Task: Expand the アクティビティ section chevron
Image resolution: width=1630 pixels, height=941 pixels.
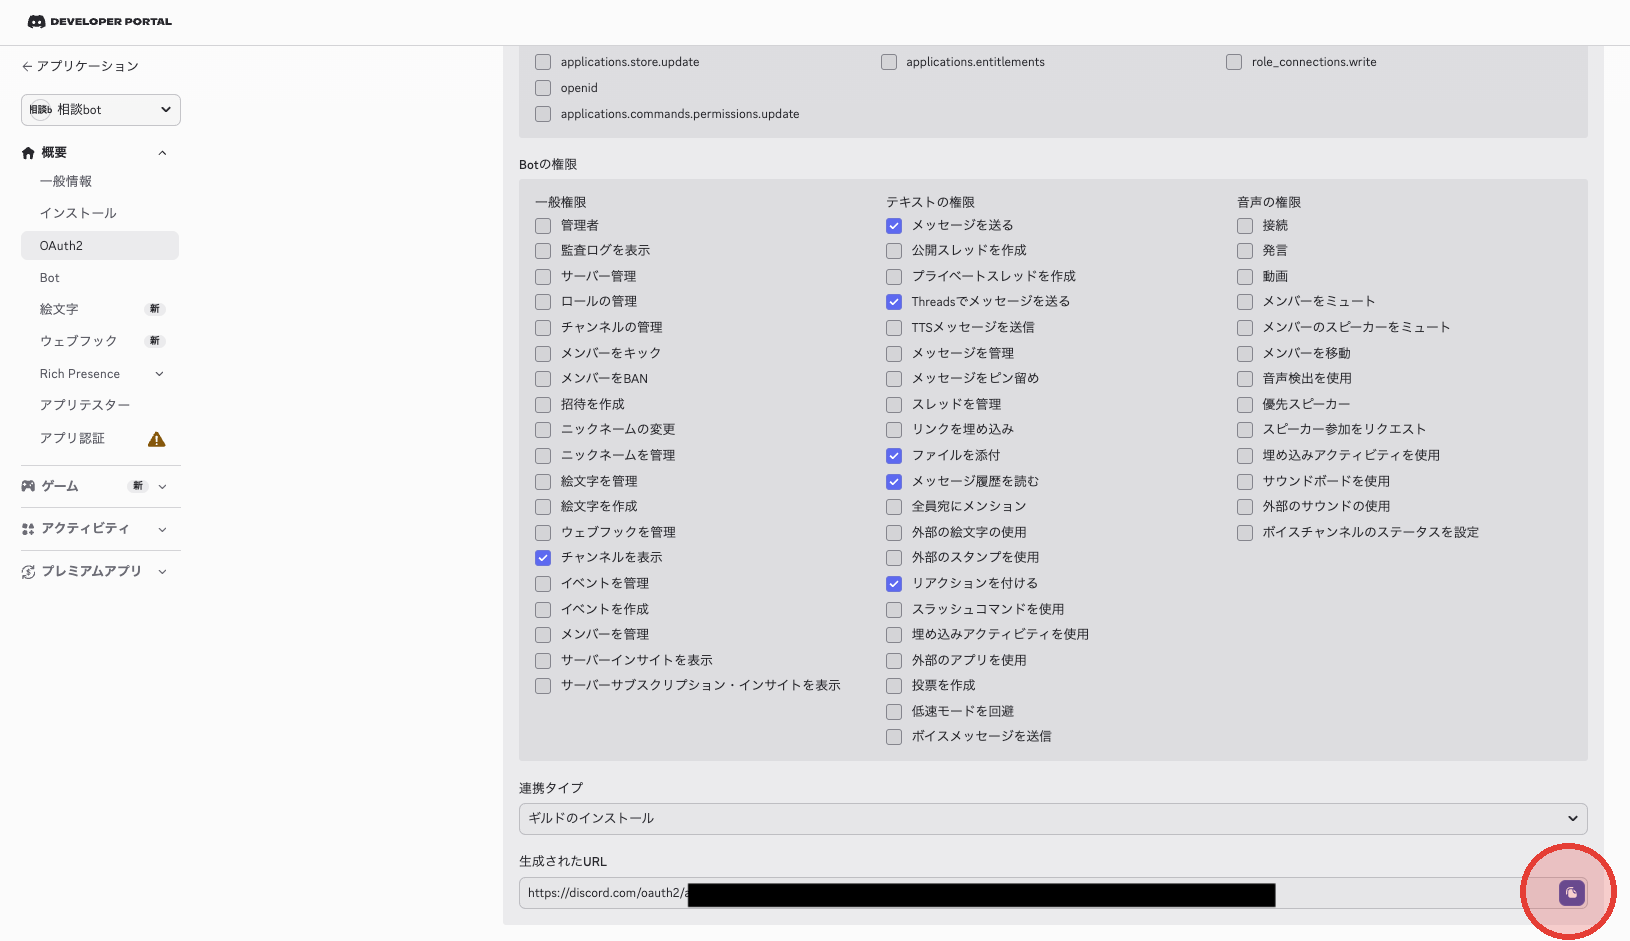Action: pos(162,530)
